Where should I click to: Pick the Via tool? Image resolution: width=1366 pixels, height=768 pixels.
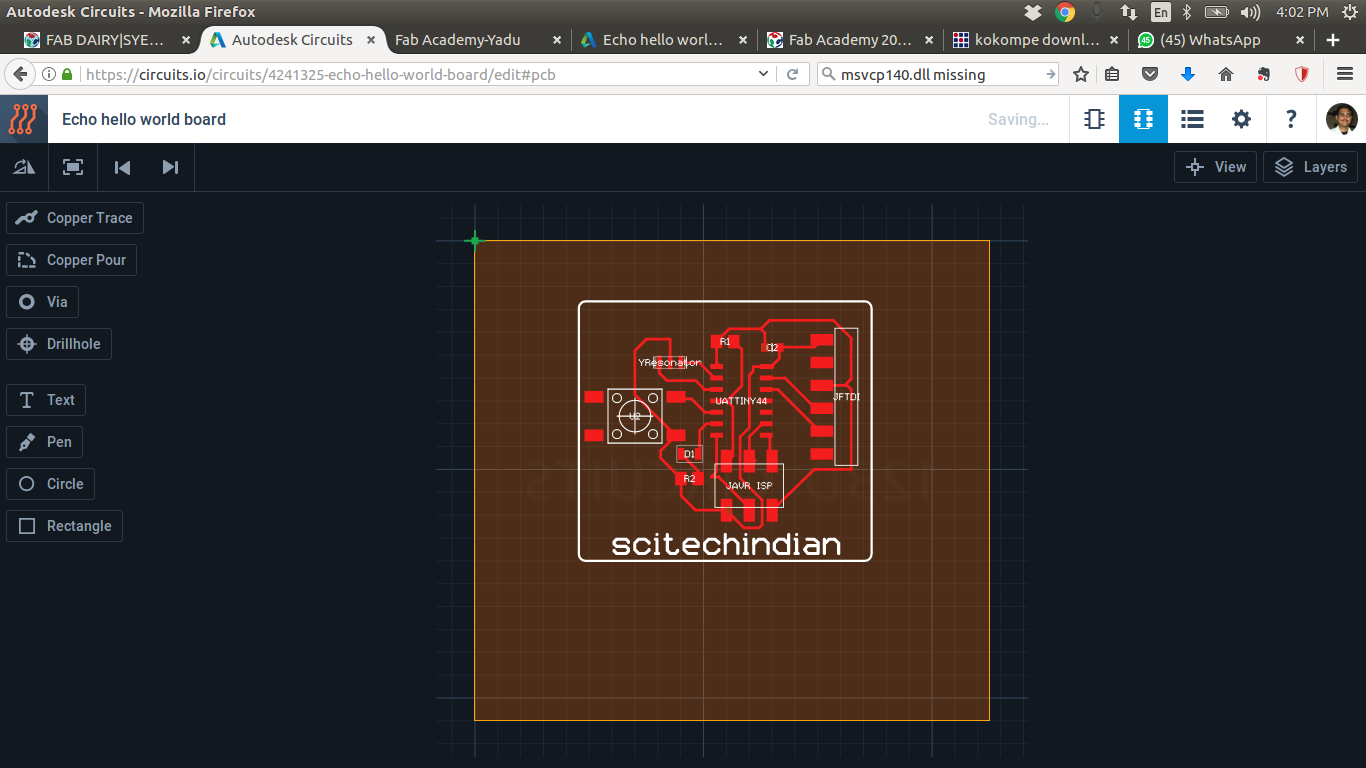[43, 302]
